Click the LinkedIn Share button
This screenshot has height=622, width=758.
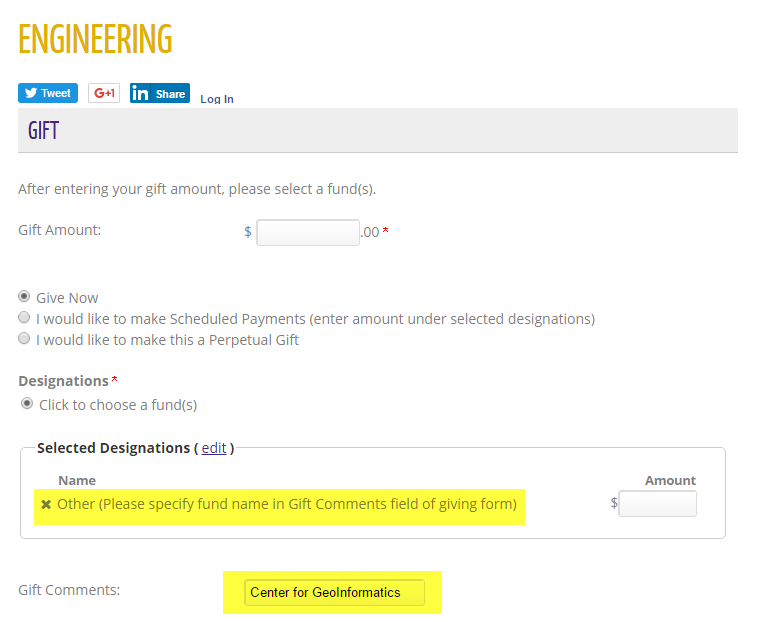tap(160, 93)
